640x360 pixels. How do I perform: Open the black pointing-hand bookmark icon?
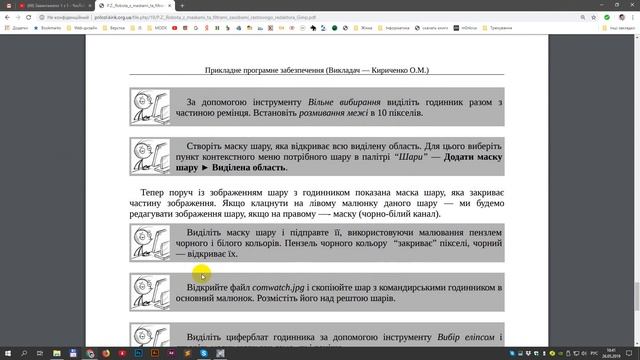[313, 28]
